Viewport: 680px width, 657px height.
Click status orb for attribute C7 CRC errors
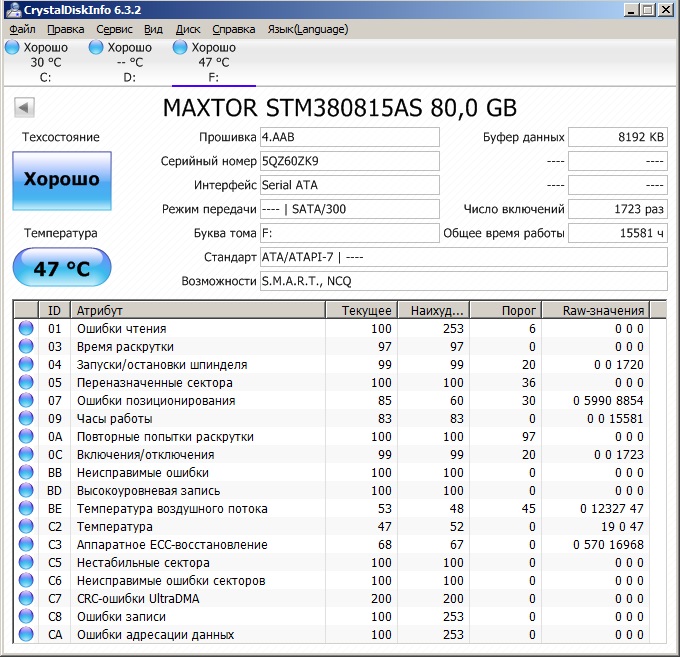26,599
